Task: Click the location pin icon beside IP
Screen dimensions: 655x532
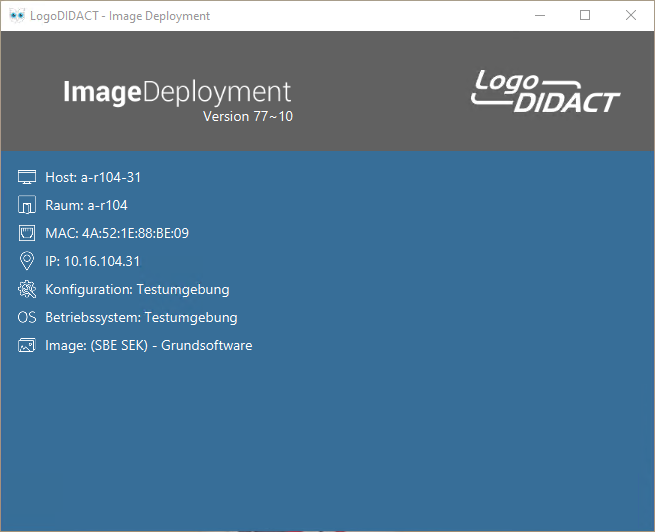Action: click(x=27, y=261)
